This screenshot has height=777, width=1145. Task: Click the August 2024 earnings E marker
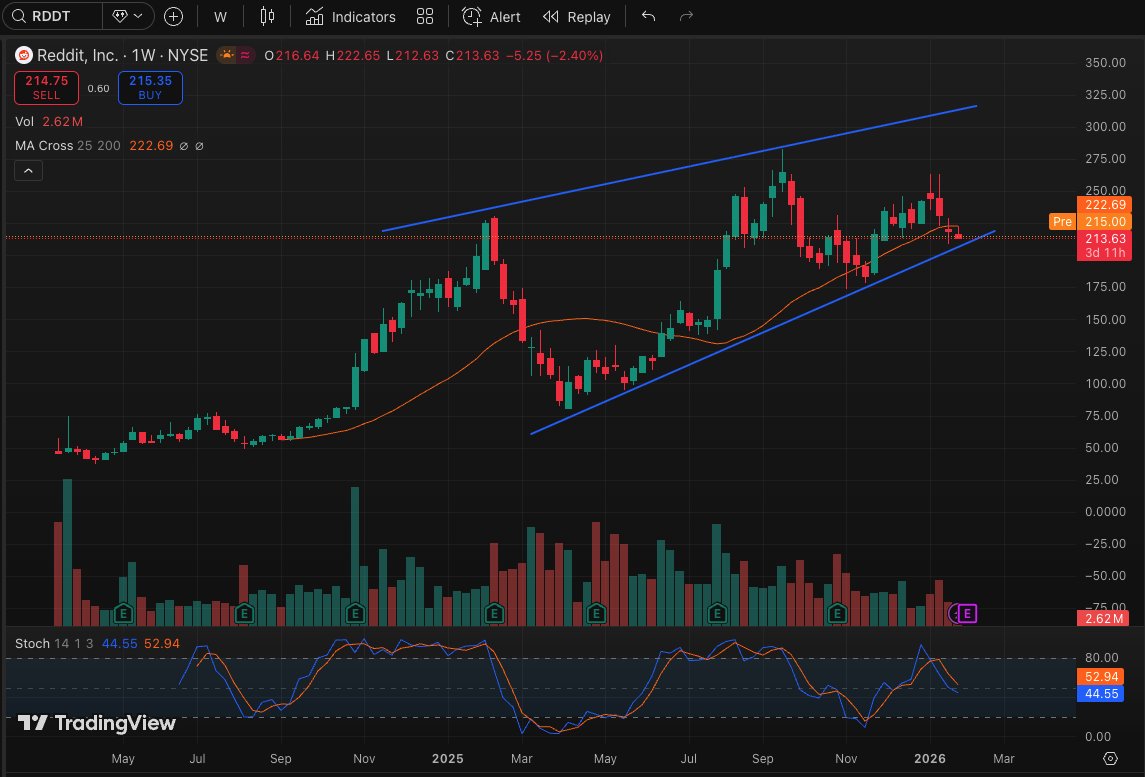point(245,613)
